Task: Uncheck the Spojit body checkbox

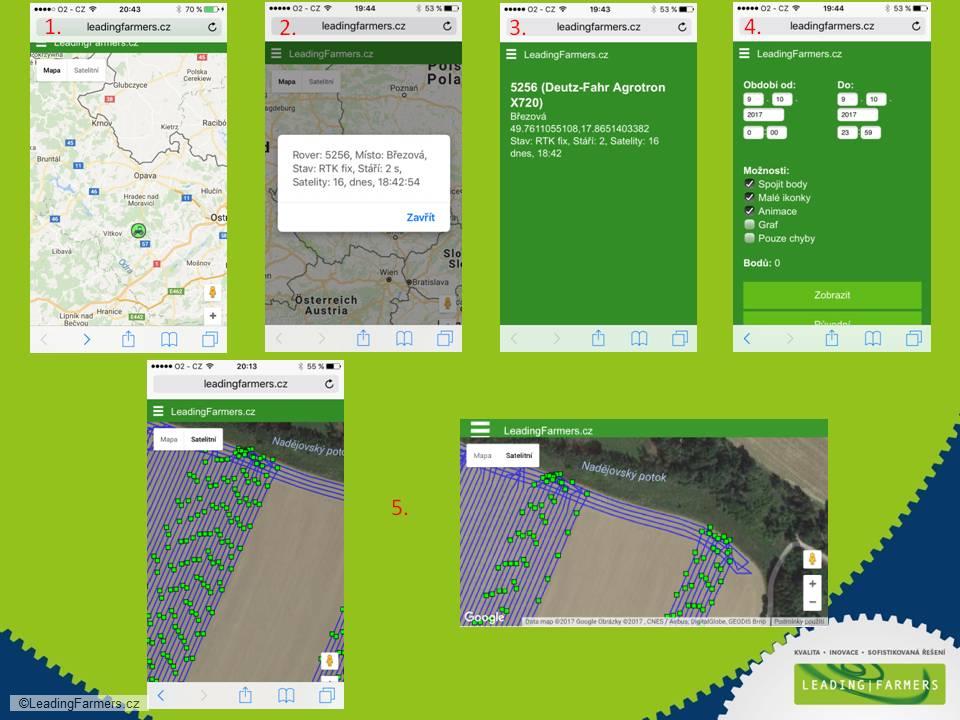Action: click(x=749, y=184)
